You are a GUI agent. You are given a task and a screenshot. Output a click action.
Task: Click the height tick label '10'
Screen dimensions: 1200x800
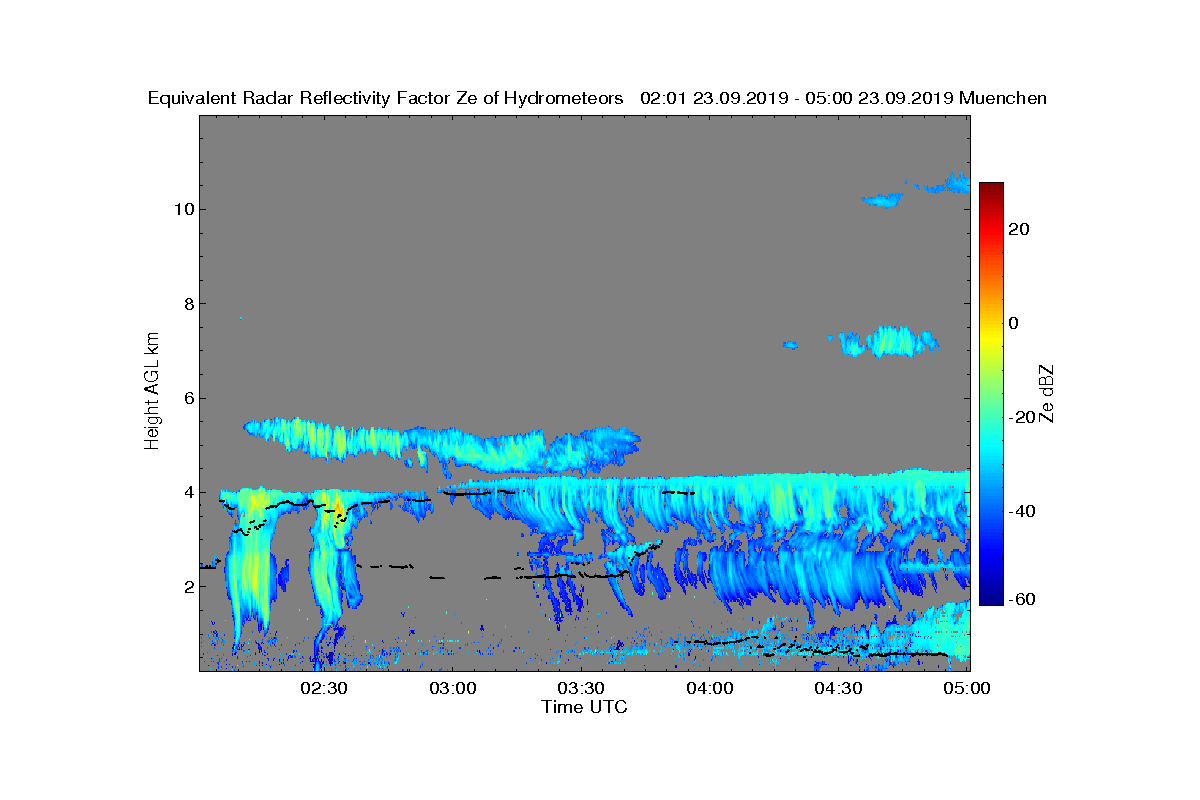[183, 209]
